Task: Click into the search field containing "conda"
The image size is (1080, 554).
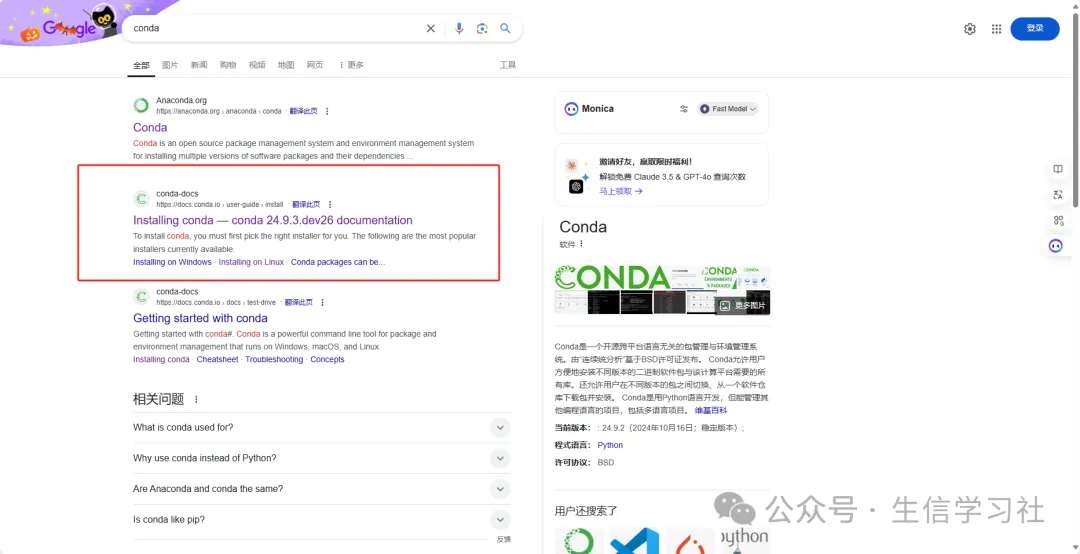Action: tap(276, 28)
